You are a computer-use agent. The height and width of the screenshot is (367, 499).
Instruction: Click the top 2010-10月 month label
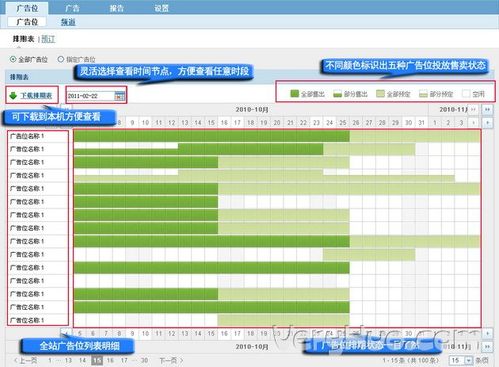[252, 109]
